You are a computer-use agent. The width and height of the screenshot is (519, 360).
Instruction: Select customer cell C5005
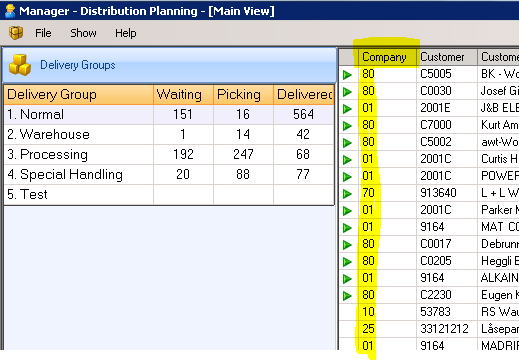coord(447,74)
